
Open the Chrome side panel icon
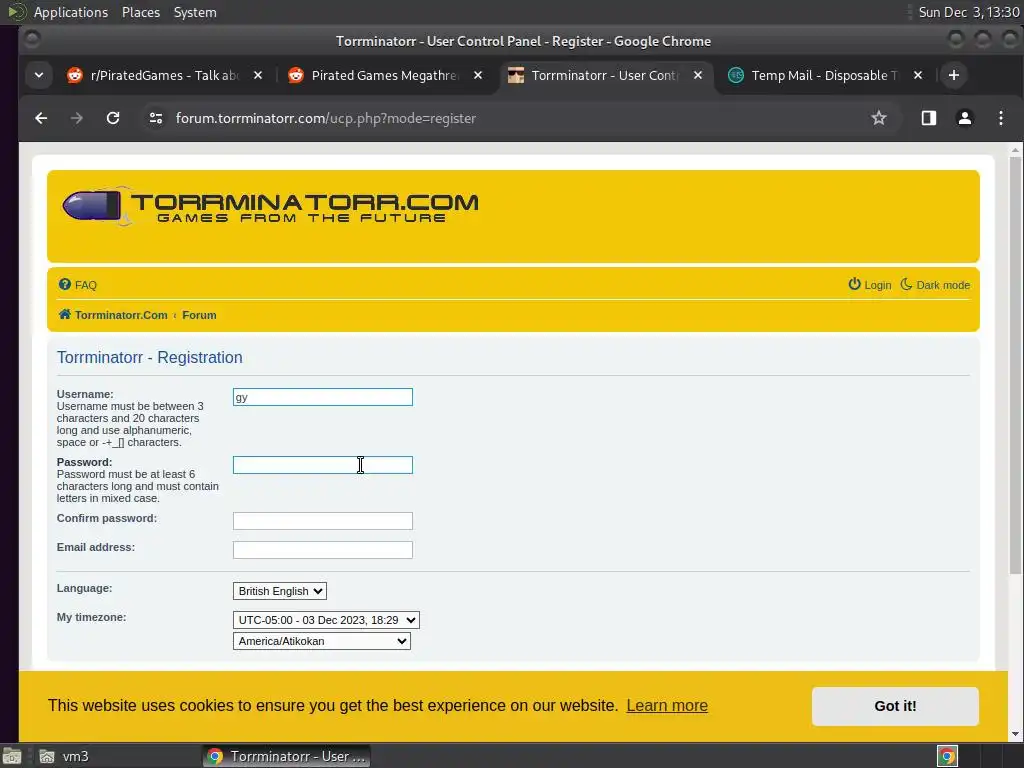(929, 118)
